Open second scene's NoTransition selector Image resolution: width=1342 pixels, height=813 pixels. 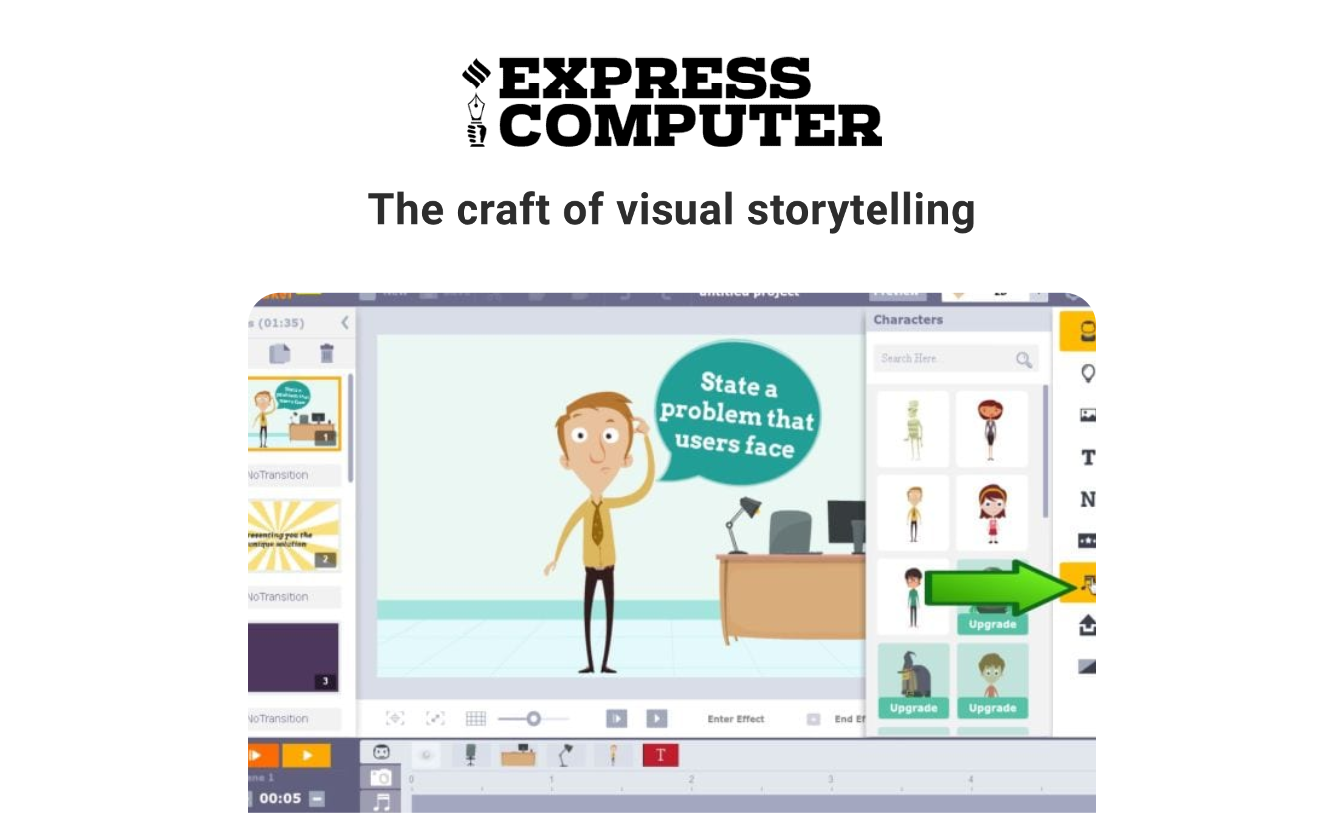(294, 597)
